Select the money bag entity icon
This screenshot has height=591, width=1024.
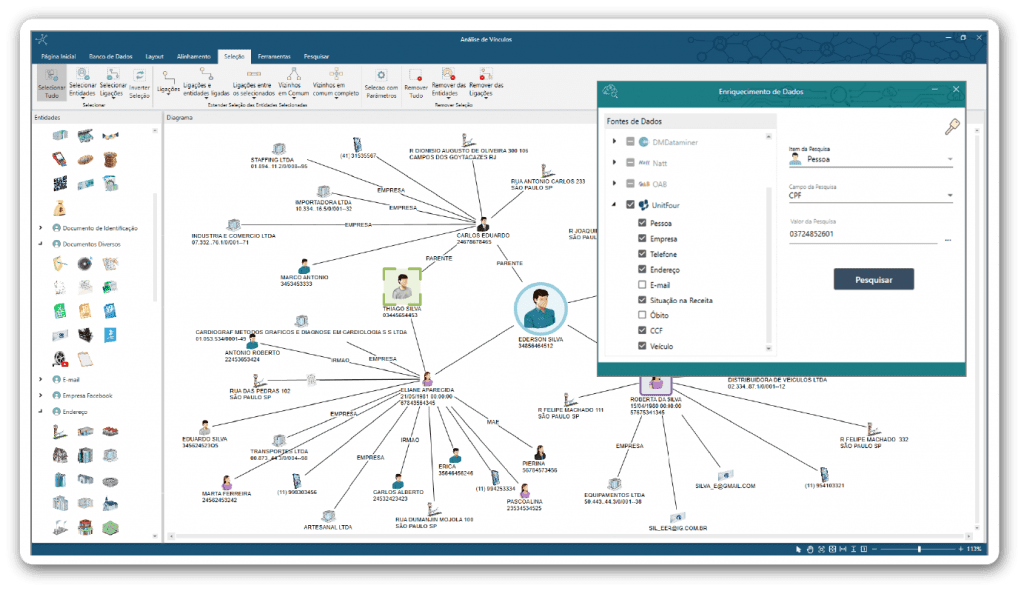click(x=60, y=208)
